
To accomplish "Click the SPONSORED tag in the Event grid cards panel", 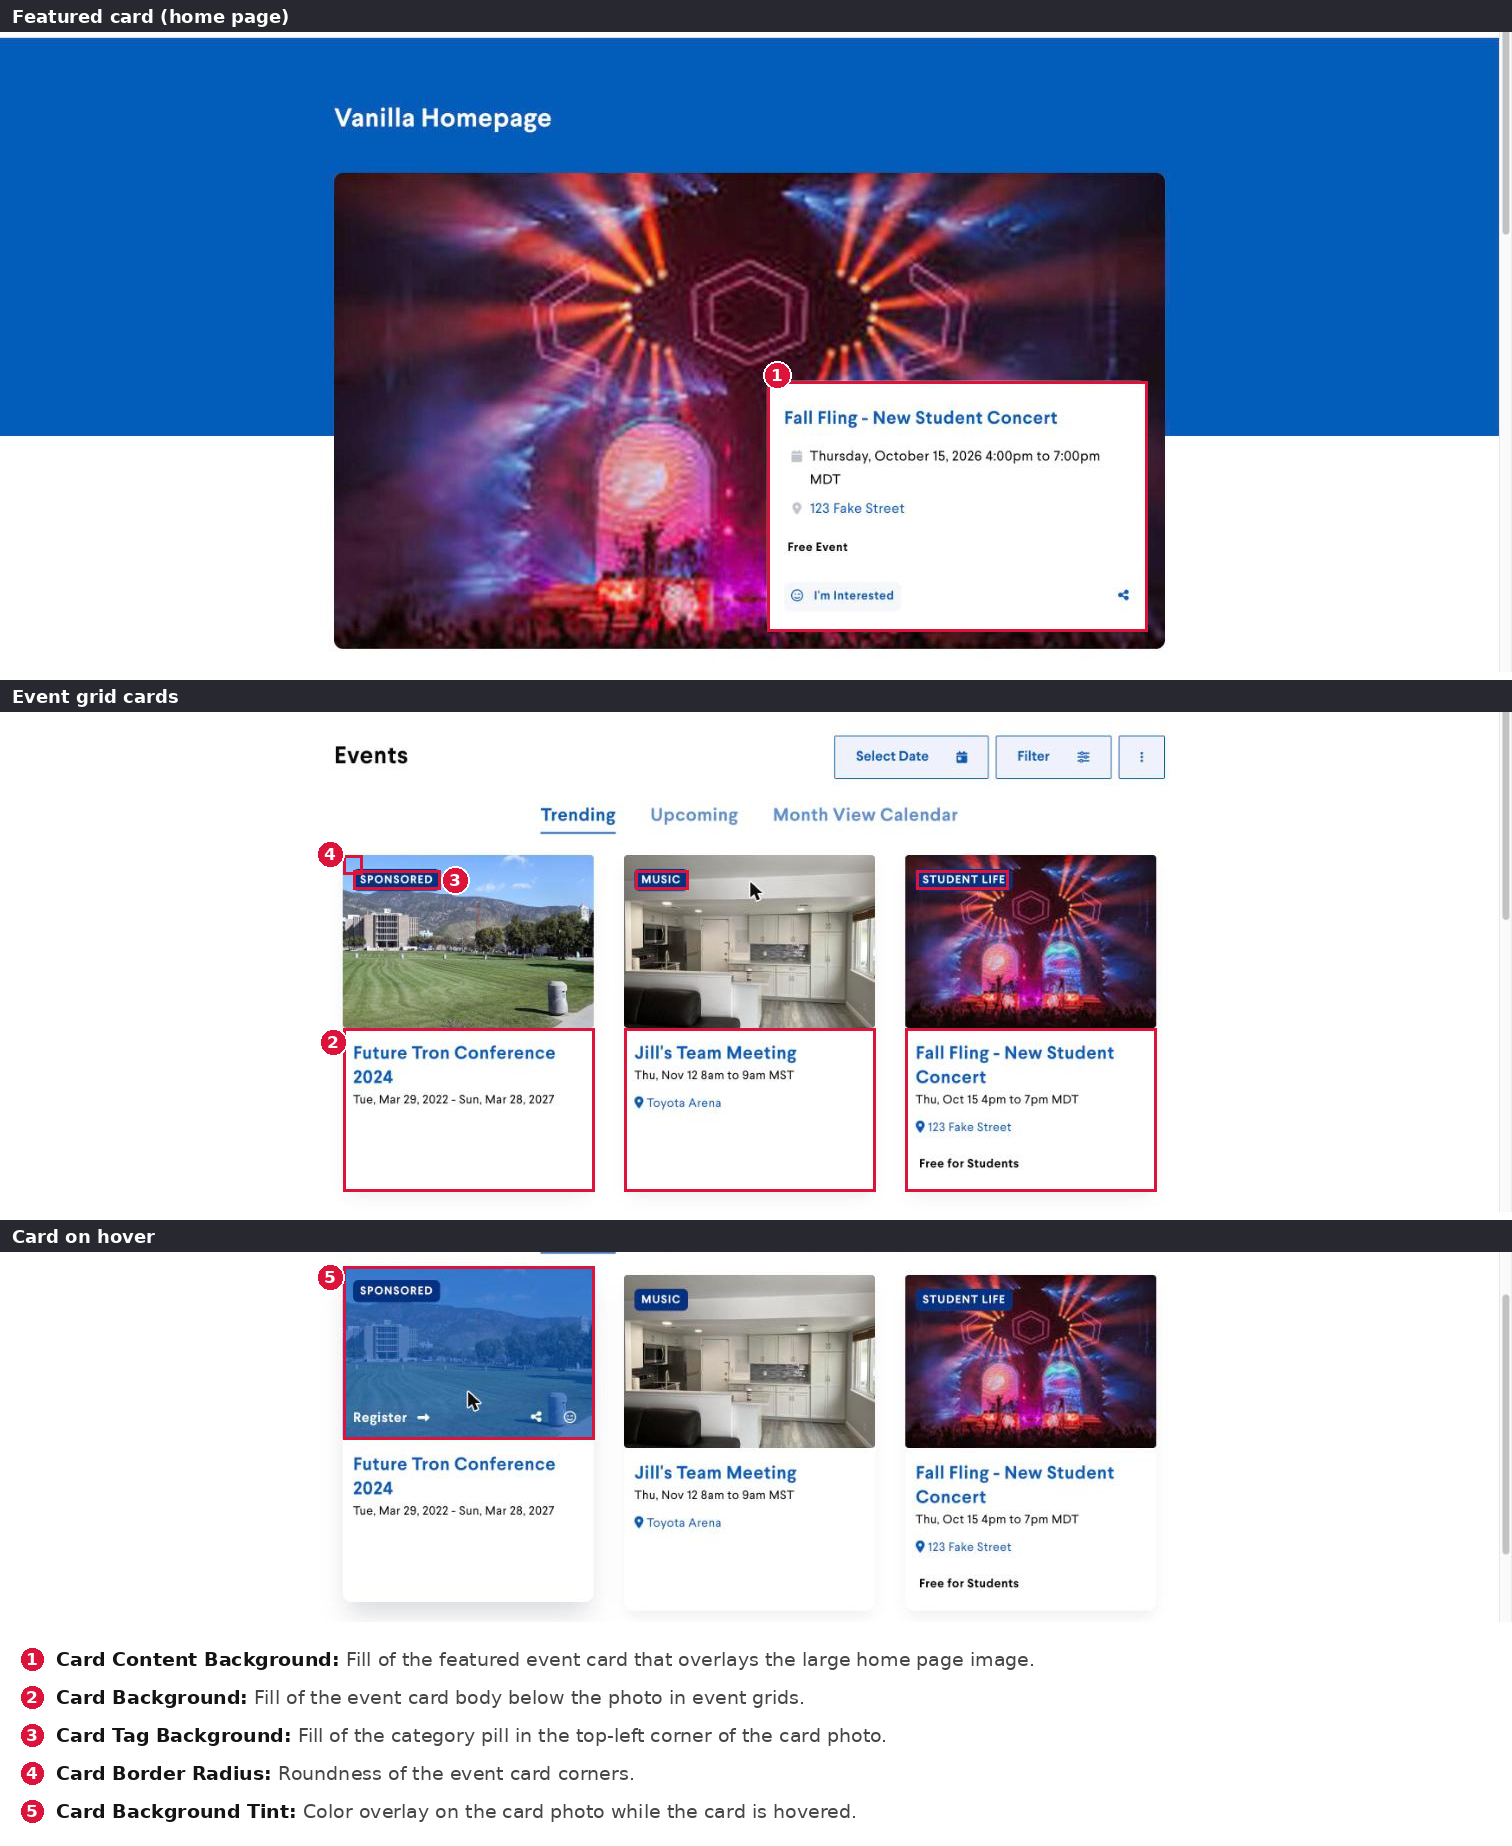I will coord(396,880).
